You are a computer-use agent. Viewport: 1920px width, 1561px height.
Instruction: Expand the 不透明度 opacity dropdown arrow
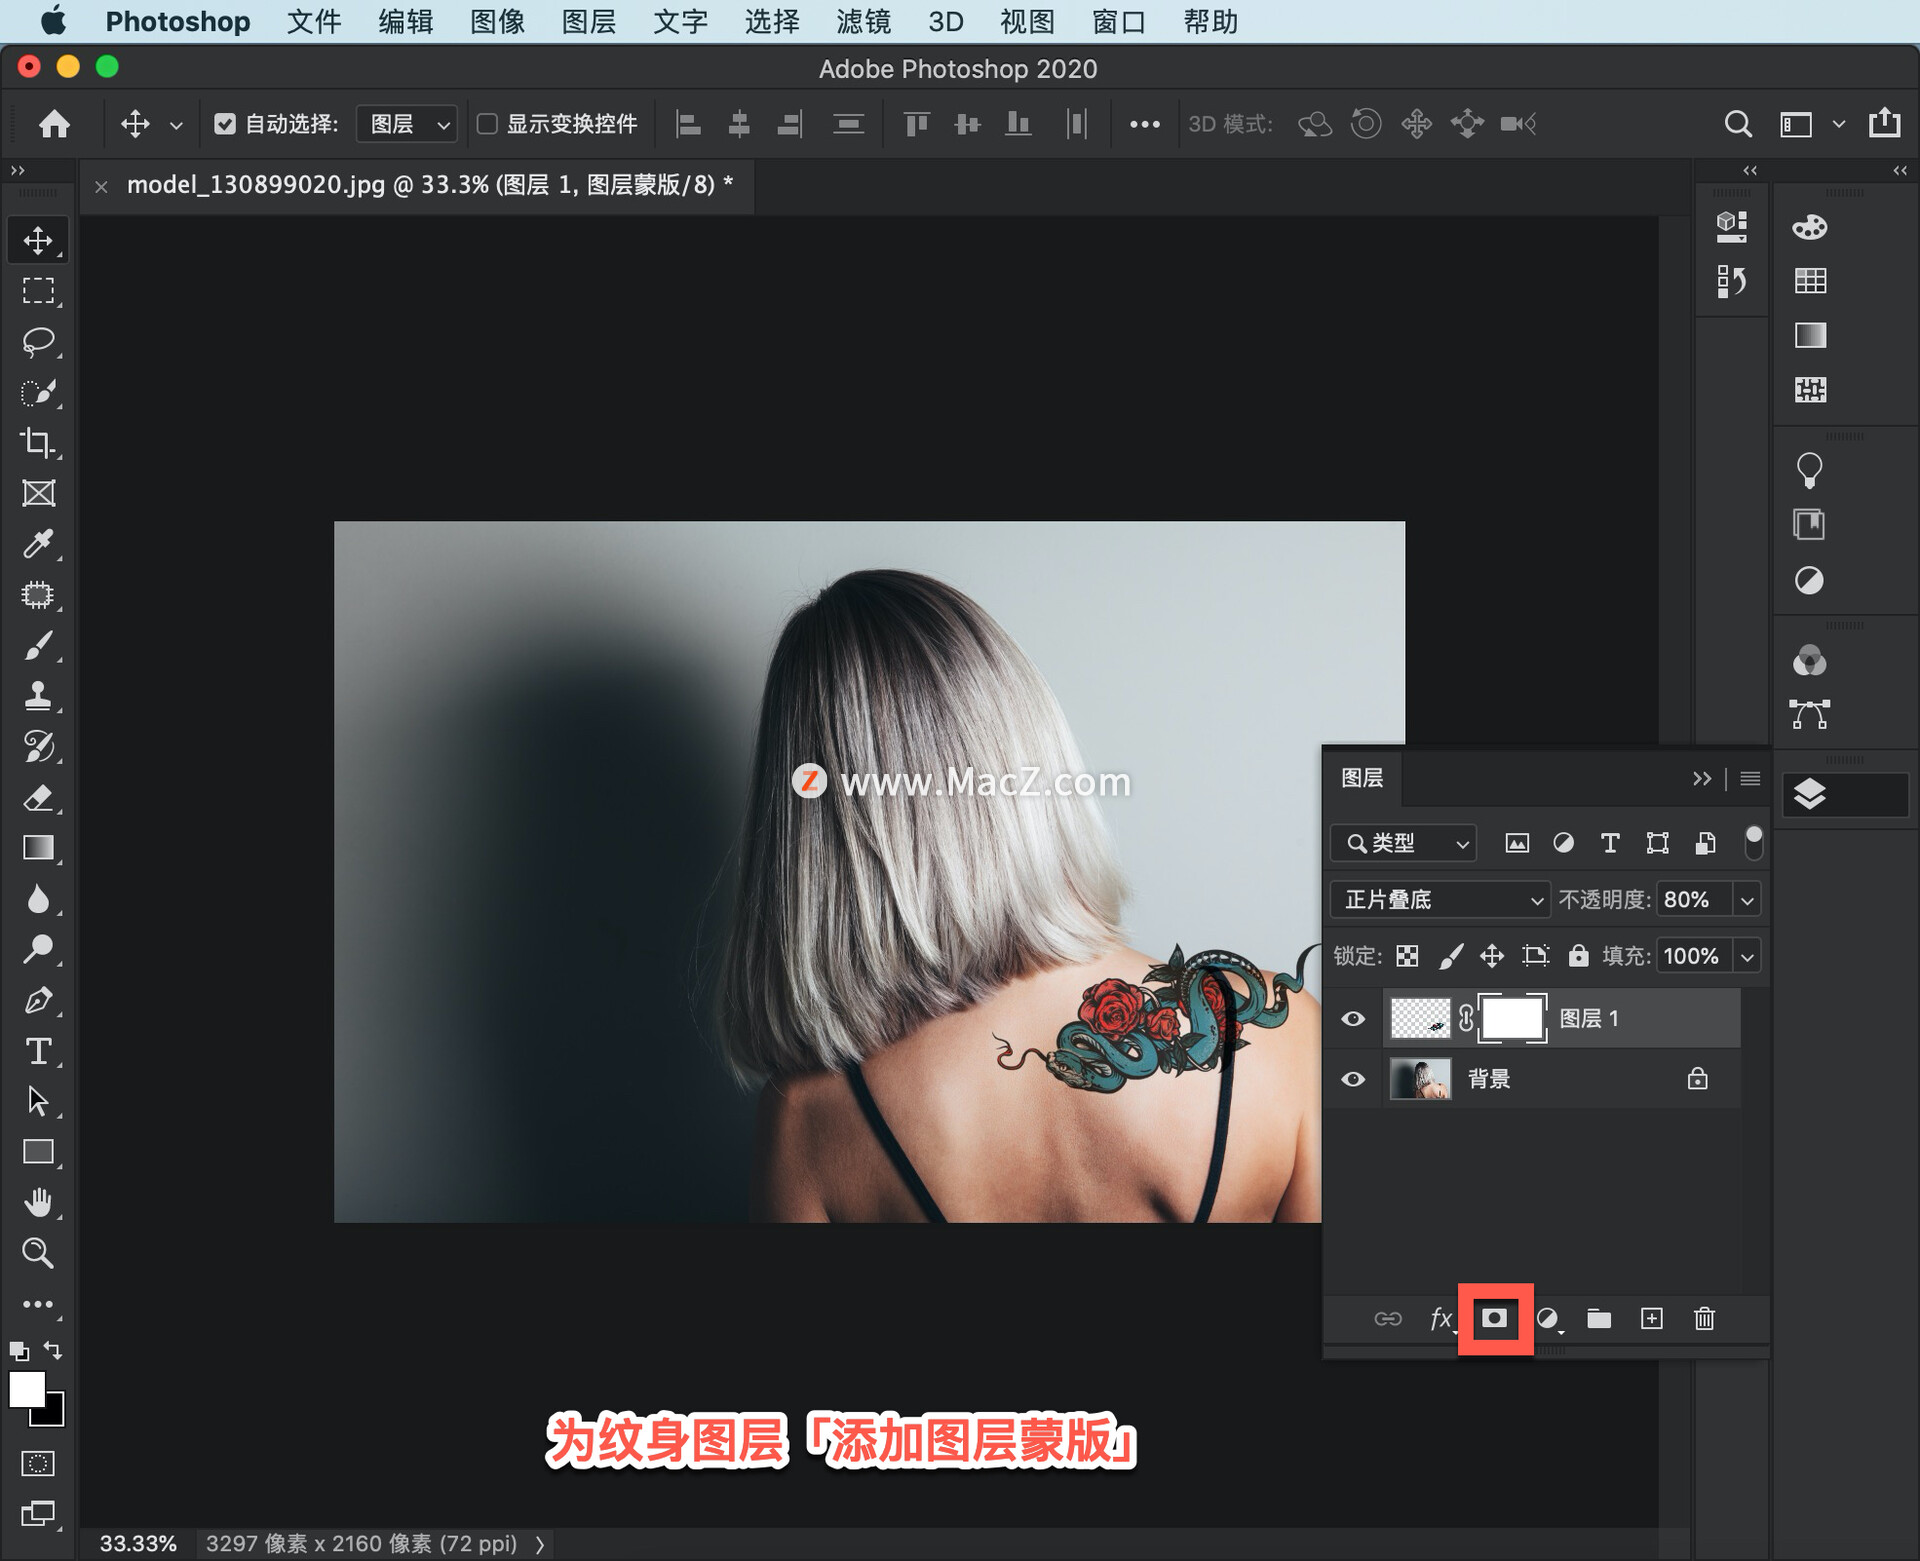pyautogui.click(x=1747, y=900)
